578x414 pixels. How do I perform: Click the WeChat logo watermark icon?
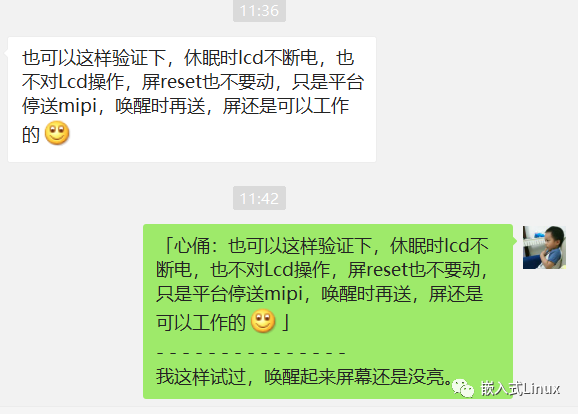coord(463,388)
